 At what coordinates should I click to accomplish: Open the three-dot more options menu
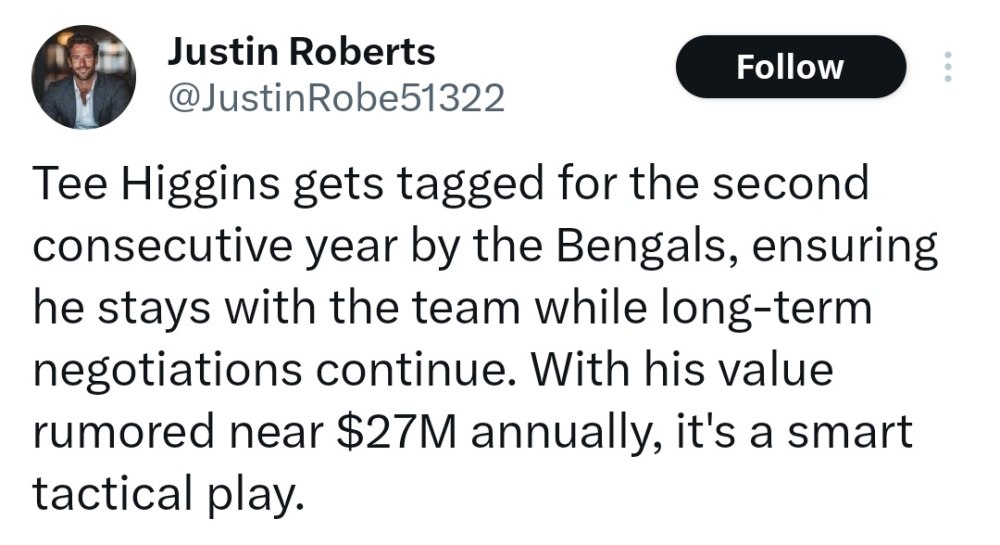947,67
